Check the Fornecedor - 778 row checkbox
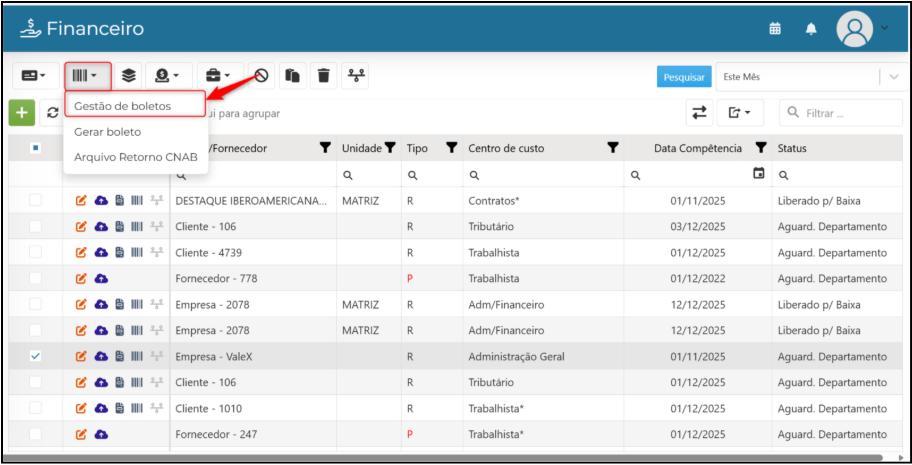 coord(35,278)
